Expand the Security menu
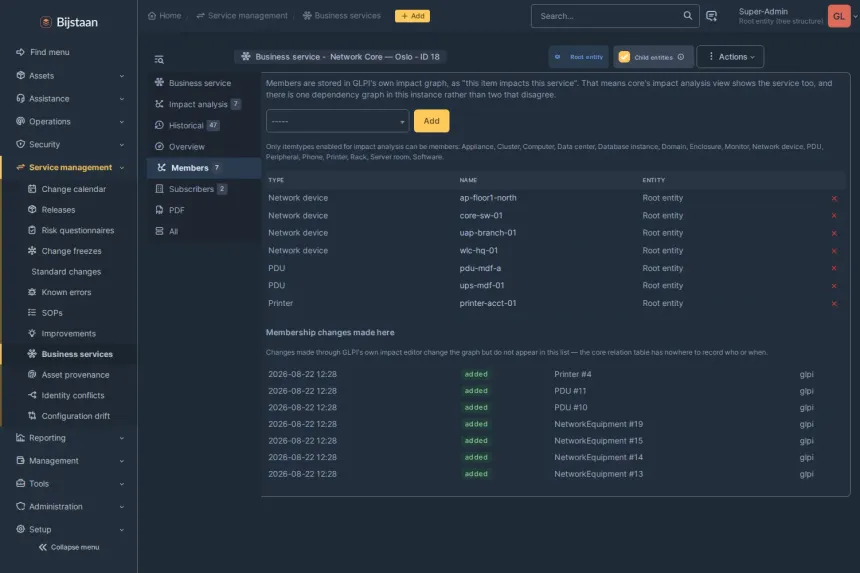860x573 pixels. 69,145
